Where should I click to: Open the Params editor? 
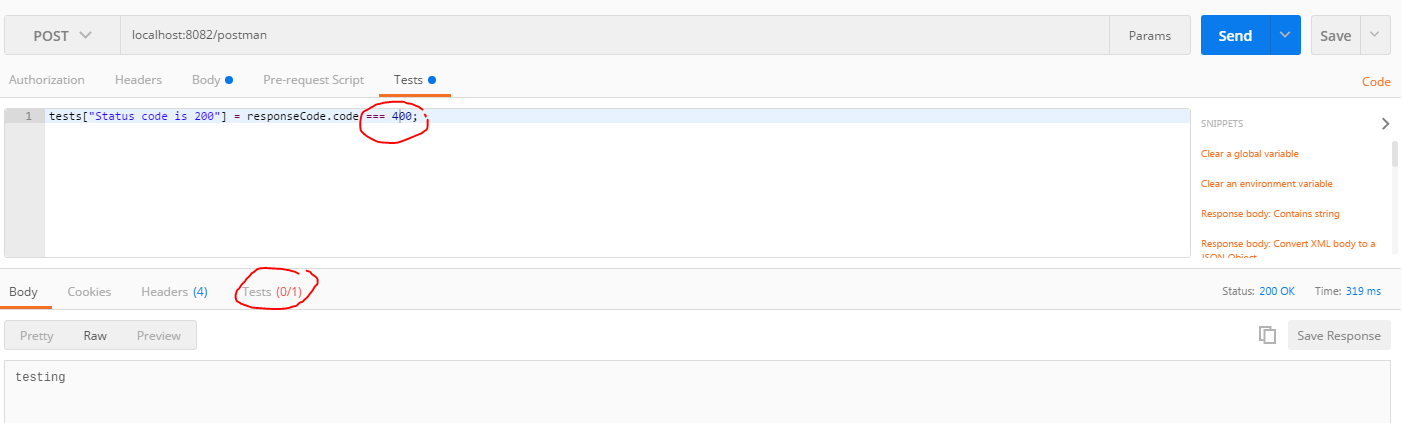[1150, 35]
